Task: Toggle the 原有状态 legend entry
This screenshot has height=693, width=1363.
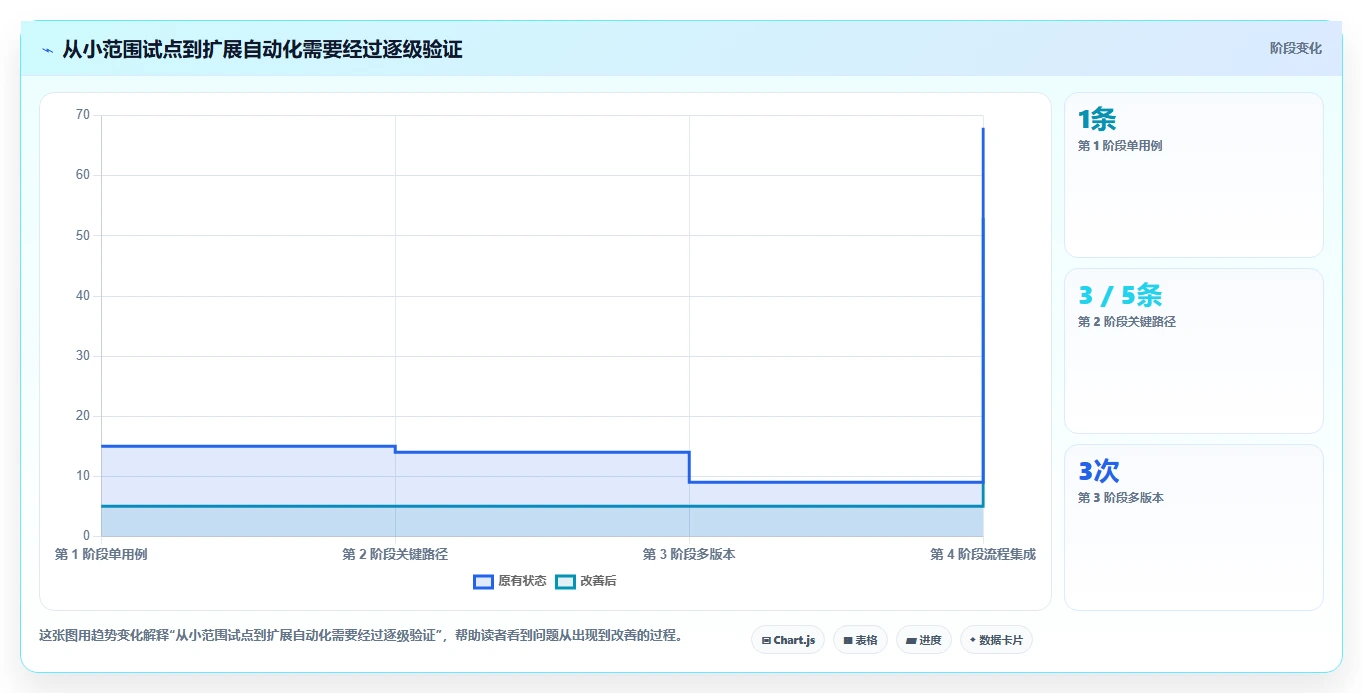Action: (x=510, y=581)
